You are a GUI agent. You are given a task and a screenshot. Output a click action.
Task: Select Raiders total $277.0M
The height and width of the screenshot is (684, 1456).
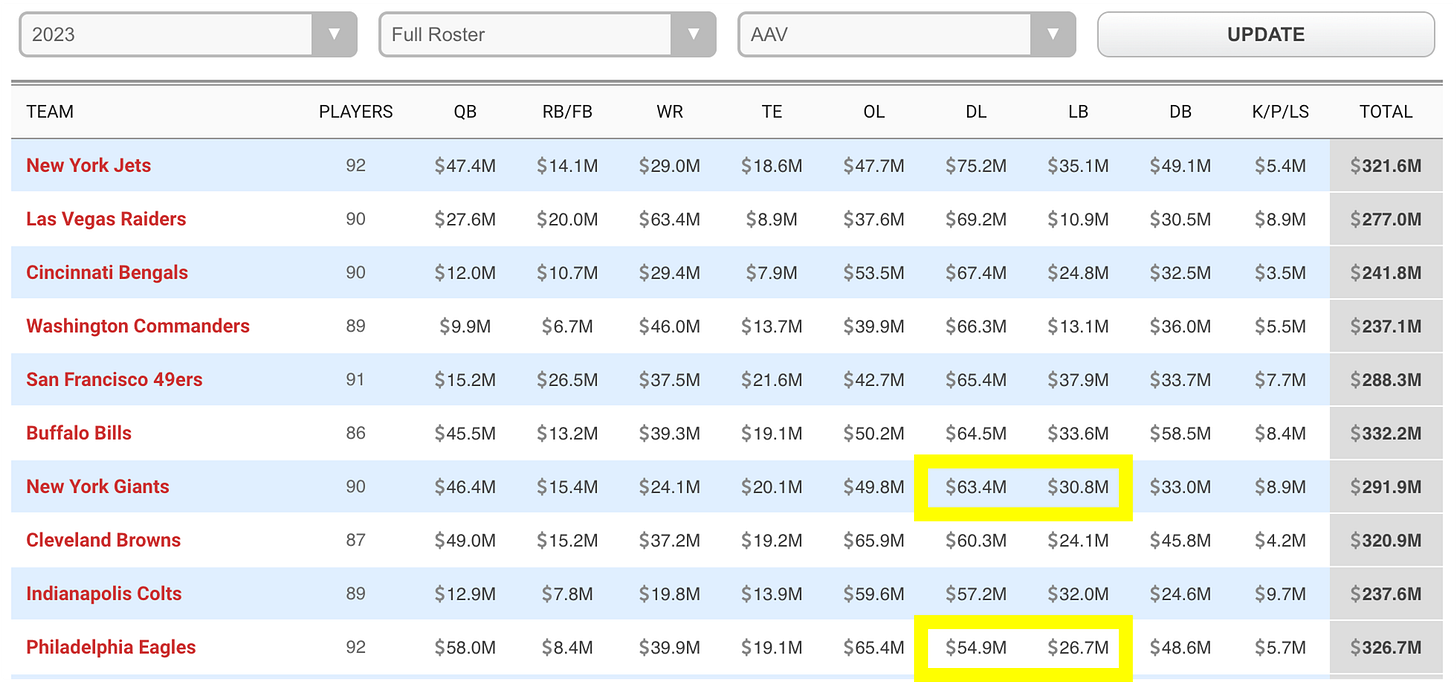(x=1386, y=219)
